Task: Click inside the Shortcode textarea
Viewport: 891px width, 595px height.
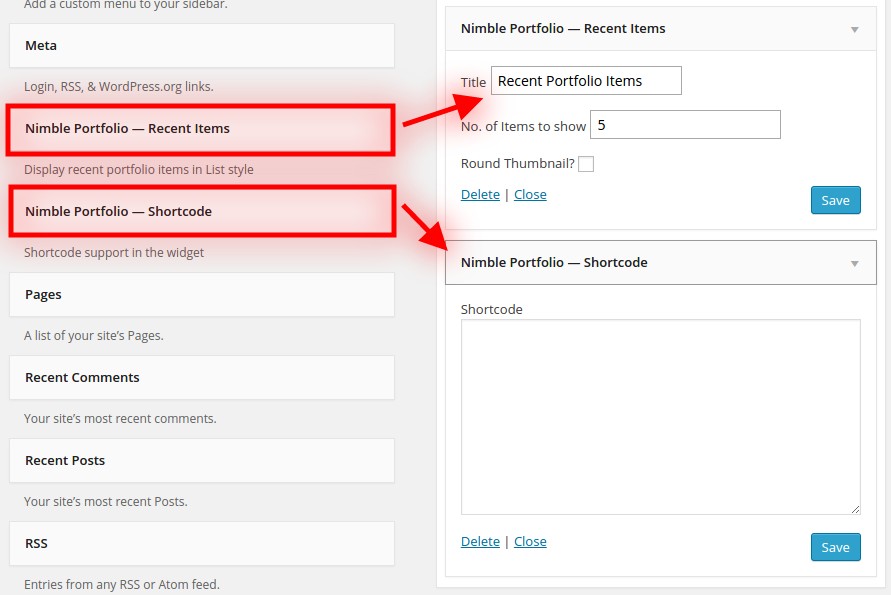Action: (x=660, y=417)
